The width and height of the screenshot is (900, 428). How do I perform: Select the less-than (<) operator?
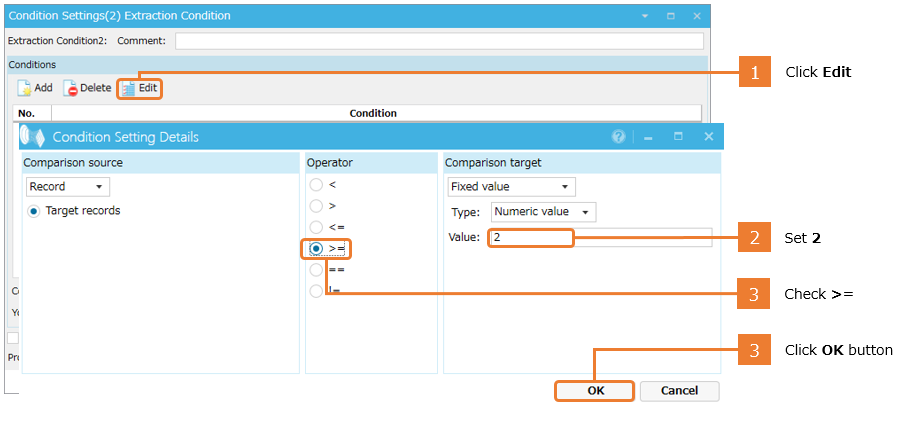point(316,185)
